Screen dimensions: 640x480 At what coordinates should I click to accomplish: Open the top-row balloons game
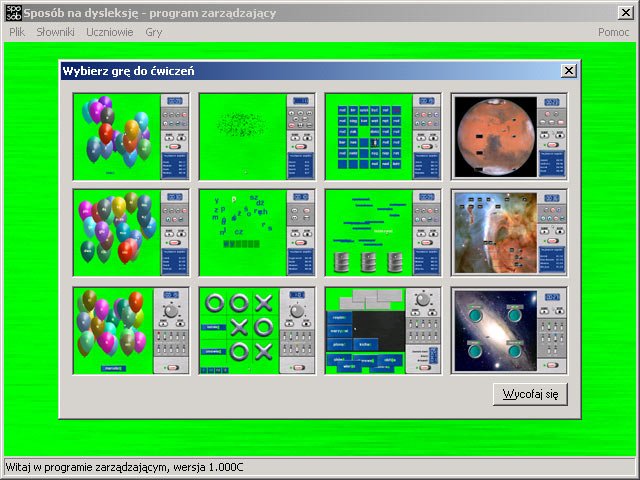point(131,137)
